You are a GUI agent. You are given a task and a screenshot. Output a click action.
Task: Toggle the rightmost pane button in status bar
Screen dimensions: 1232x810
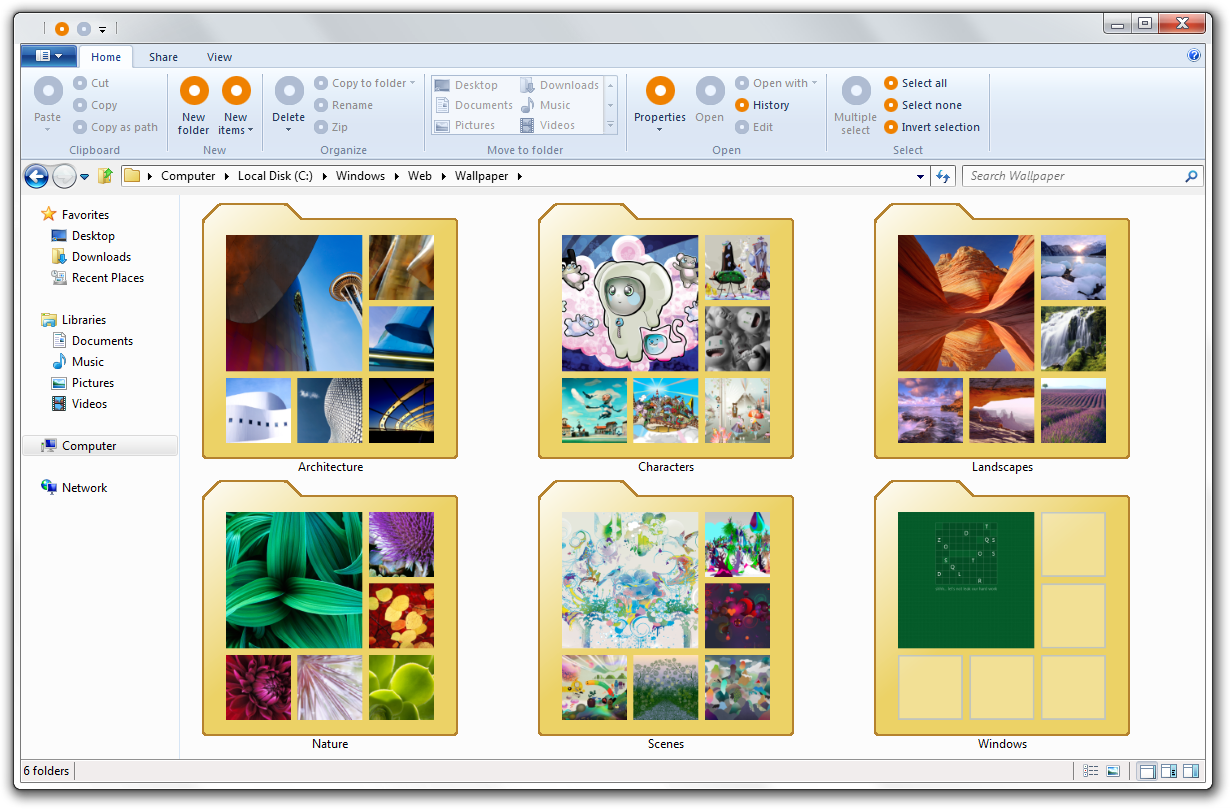click(x=1190, y=771)
